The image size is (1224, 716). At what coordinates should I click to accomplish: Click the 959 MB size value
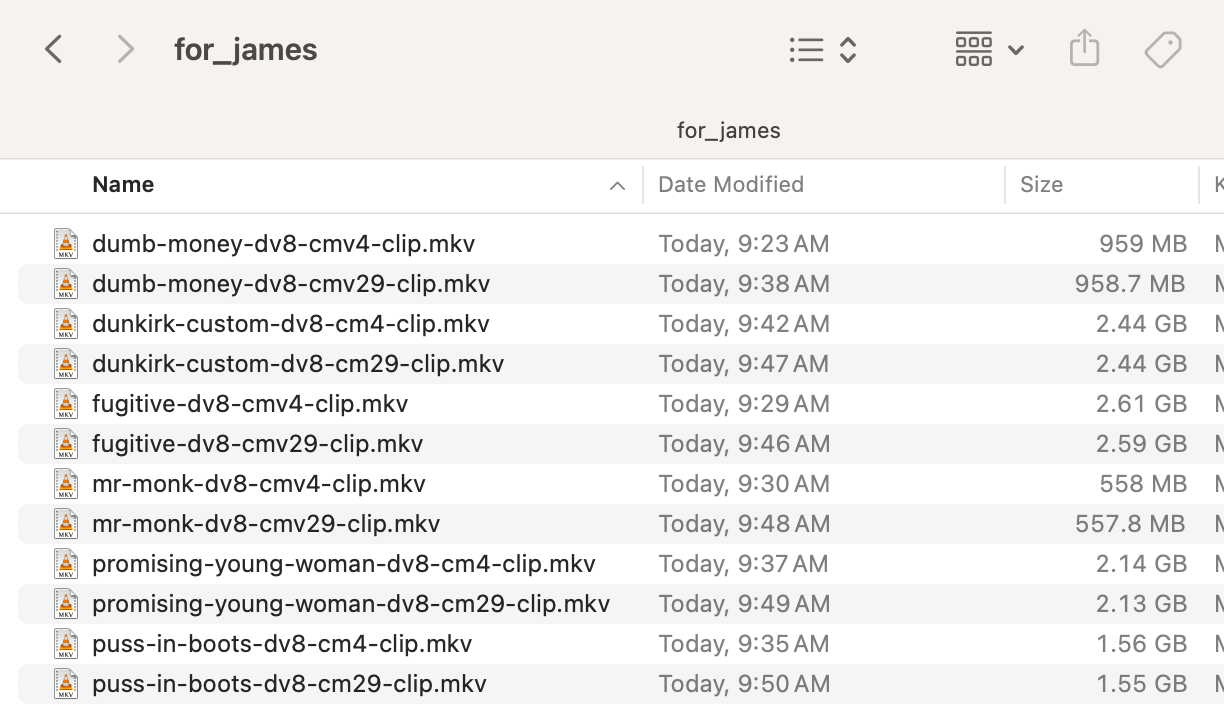(x=1143, y=243)
